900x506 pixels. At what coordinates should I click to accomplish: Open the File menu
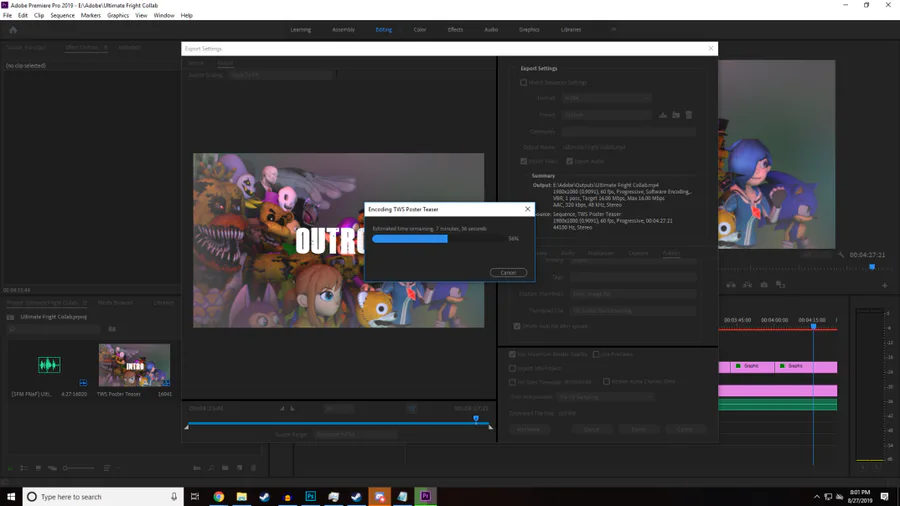click(x=7, y=15)
